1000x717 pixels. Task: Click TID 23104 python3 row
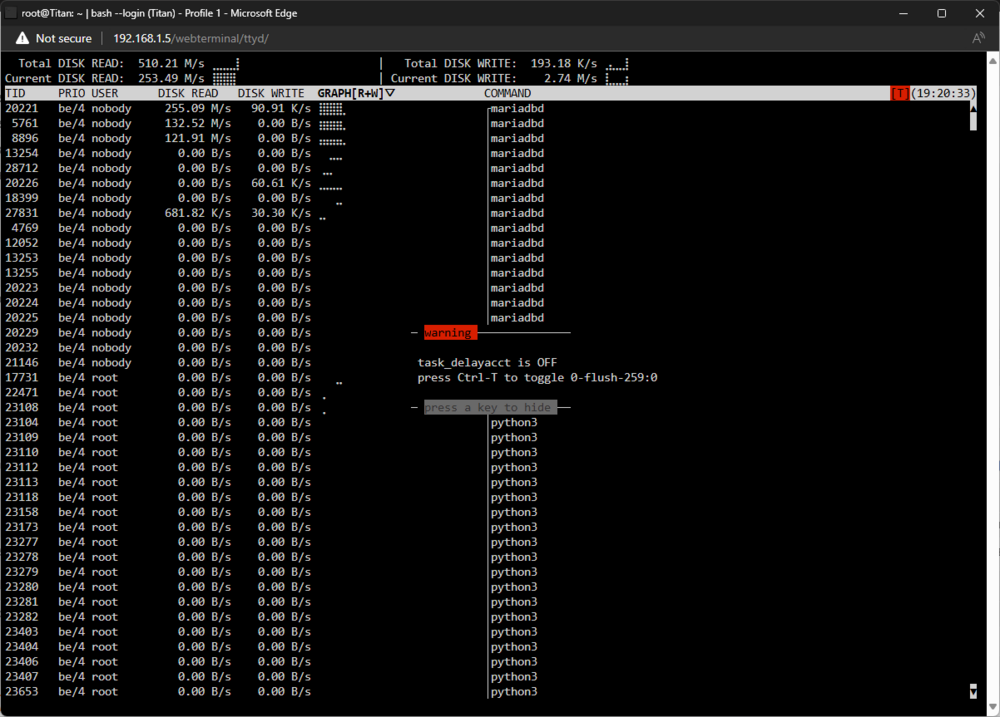click(271, 422)
